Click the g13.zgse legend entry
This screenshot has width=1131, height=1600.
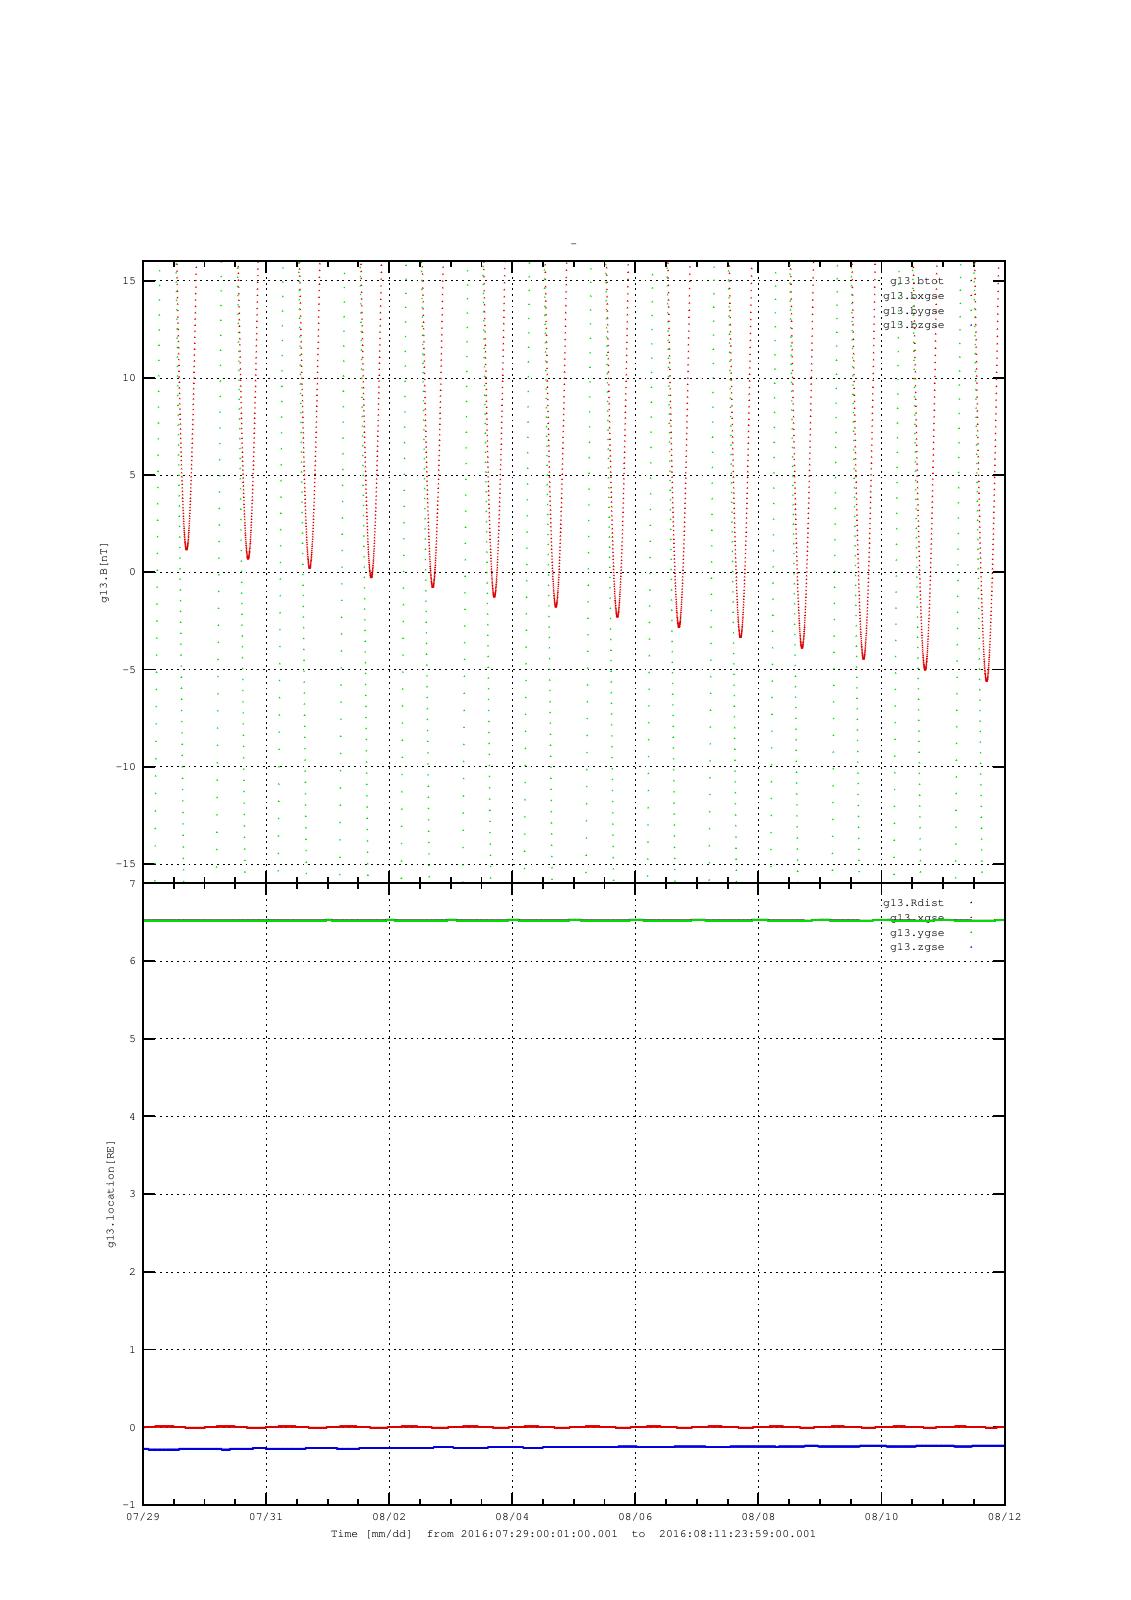click(x=917, y=947)
